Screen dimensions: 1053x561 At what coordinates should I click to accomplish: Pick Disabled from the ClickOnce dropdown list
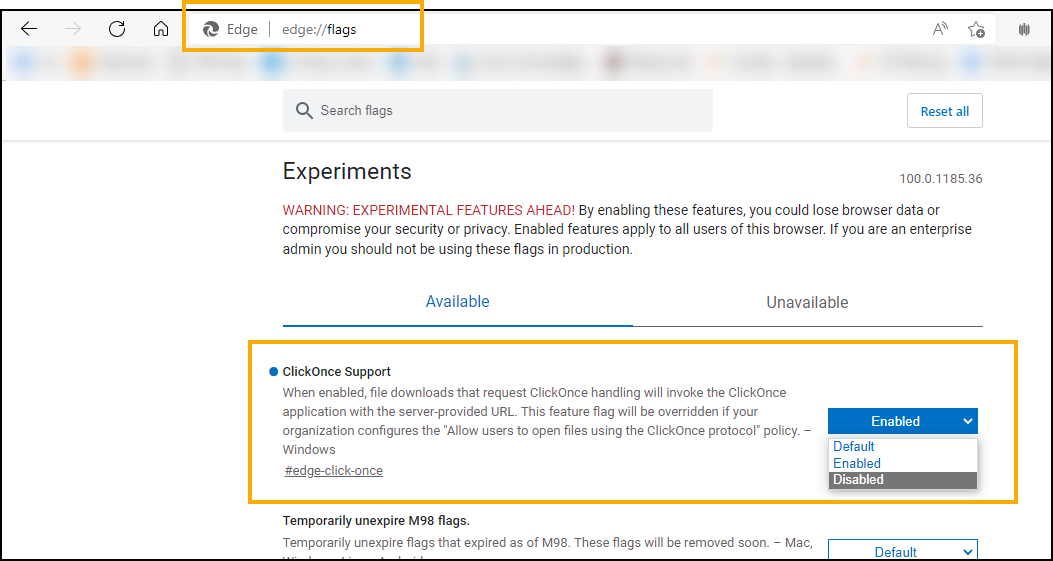pyautogui.click(x=858, y=479)
